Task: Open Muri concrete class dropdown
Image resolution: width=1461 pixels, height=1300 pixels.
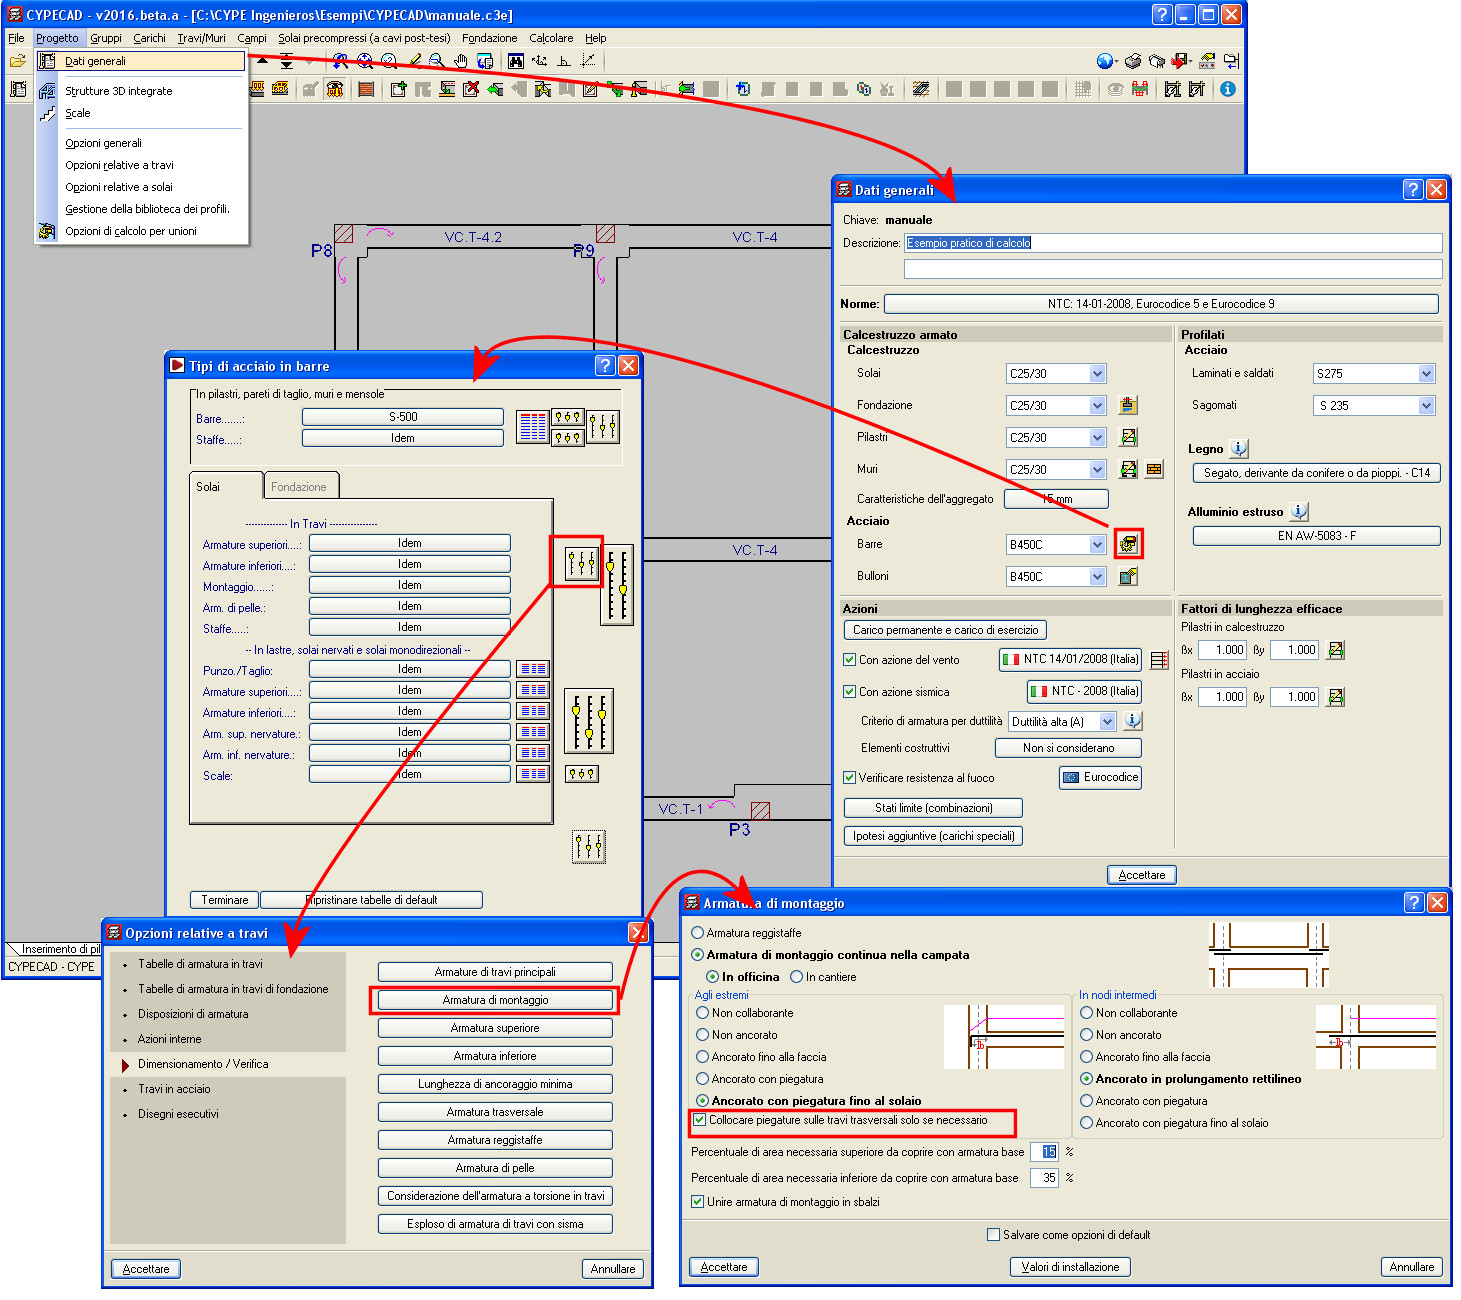Action: point(1097,470)
